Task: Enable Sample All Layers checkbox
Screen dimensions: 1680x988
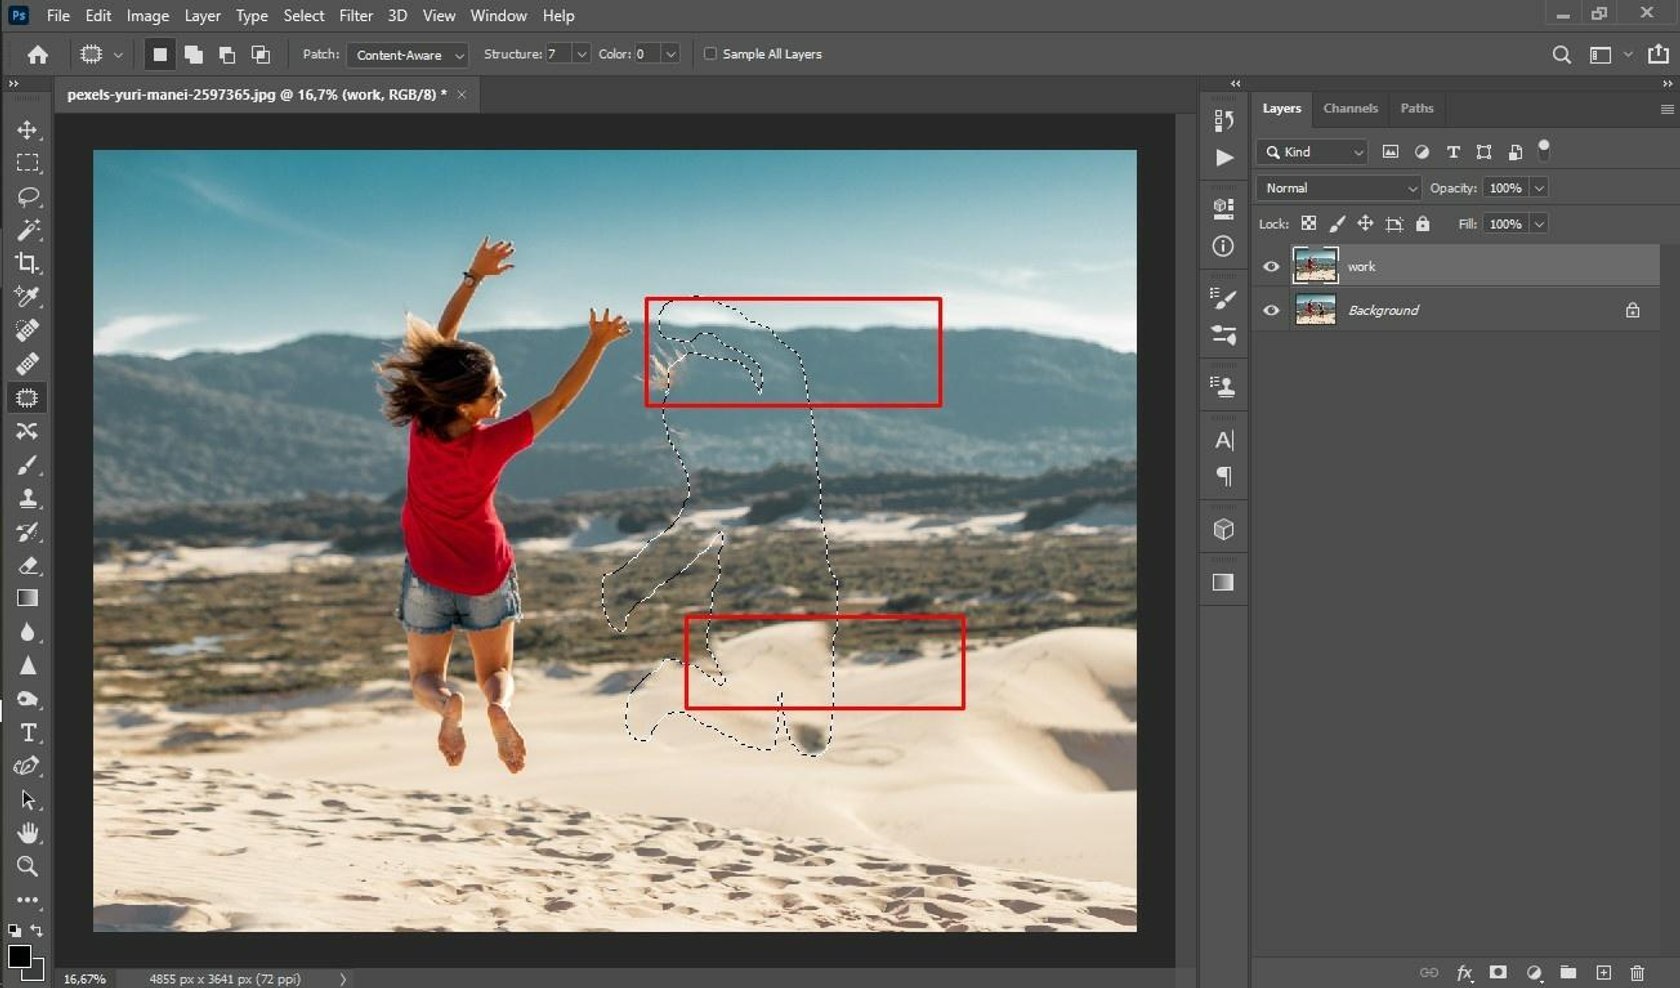Action: pos(710,54)
